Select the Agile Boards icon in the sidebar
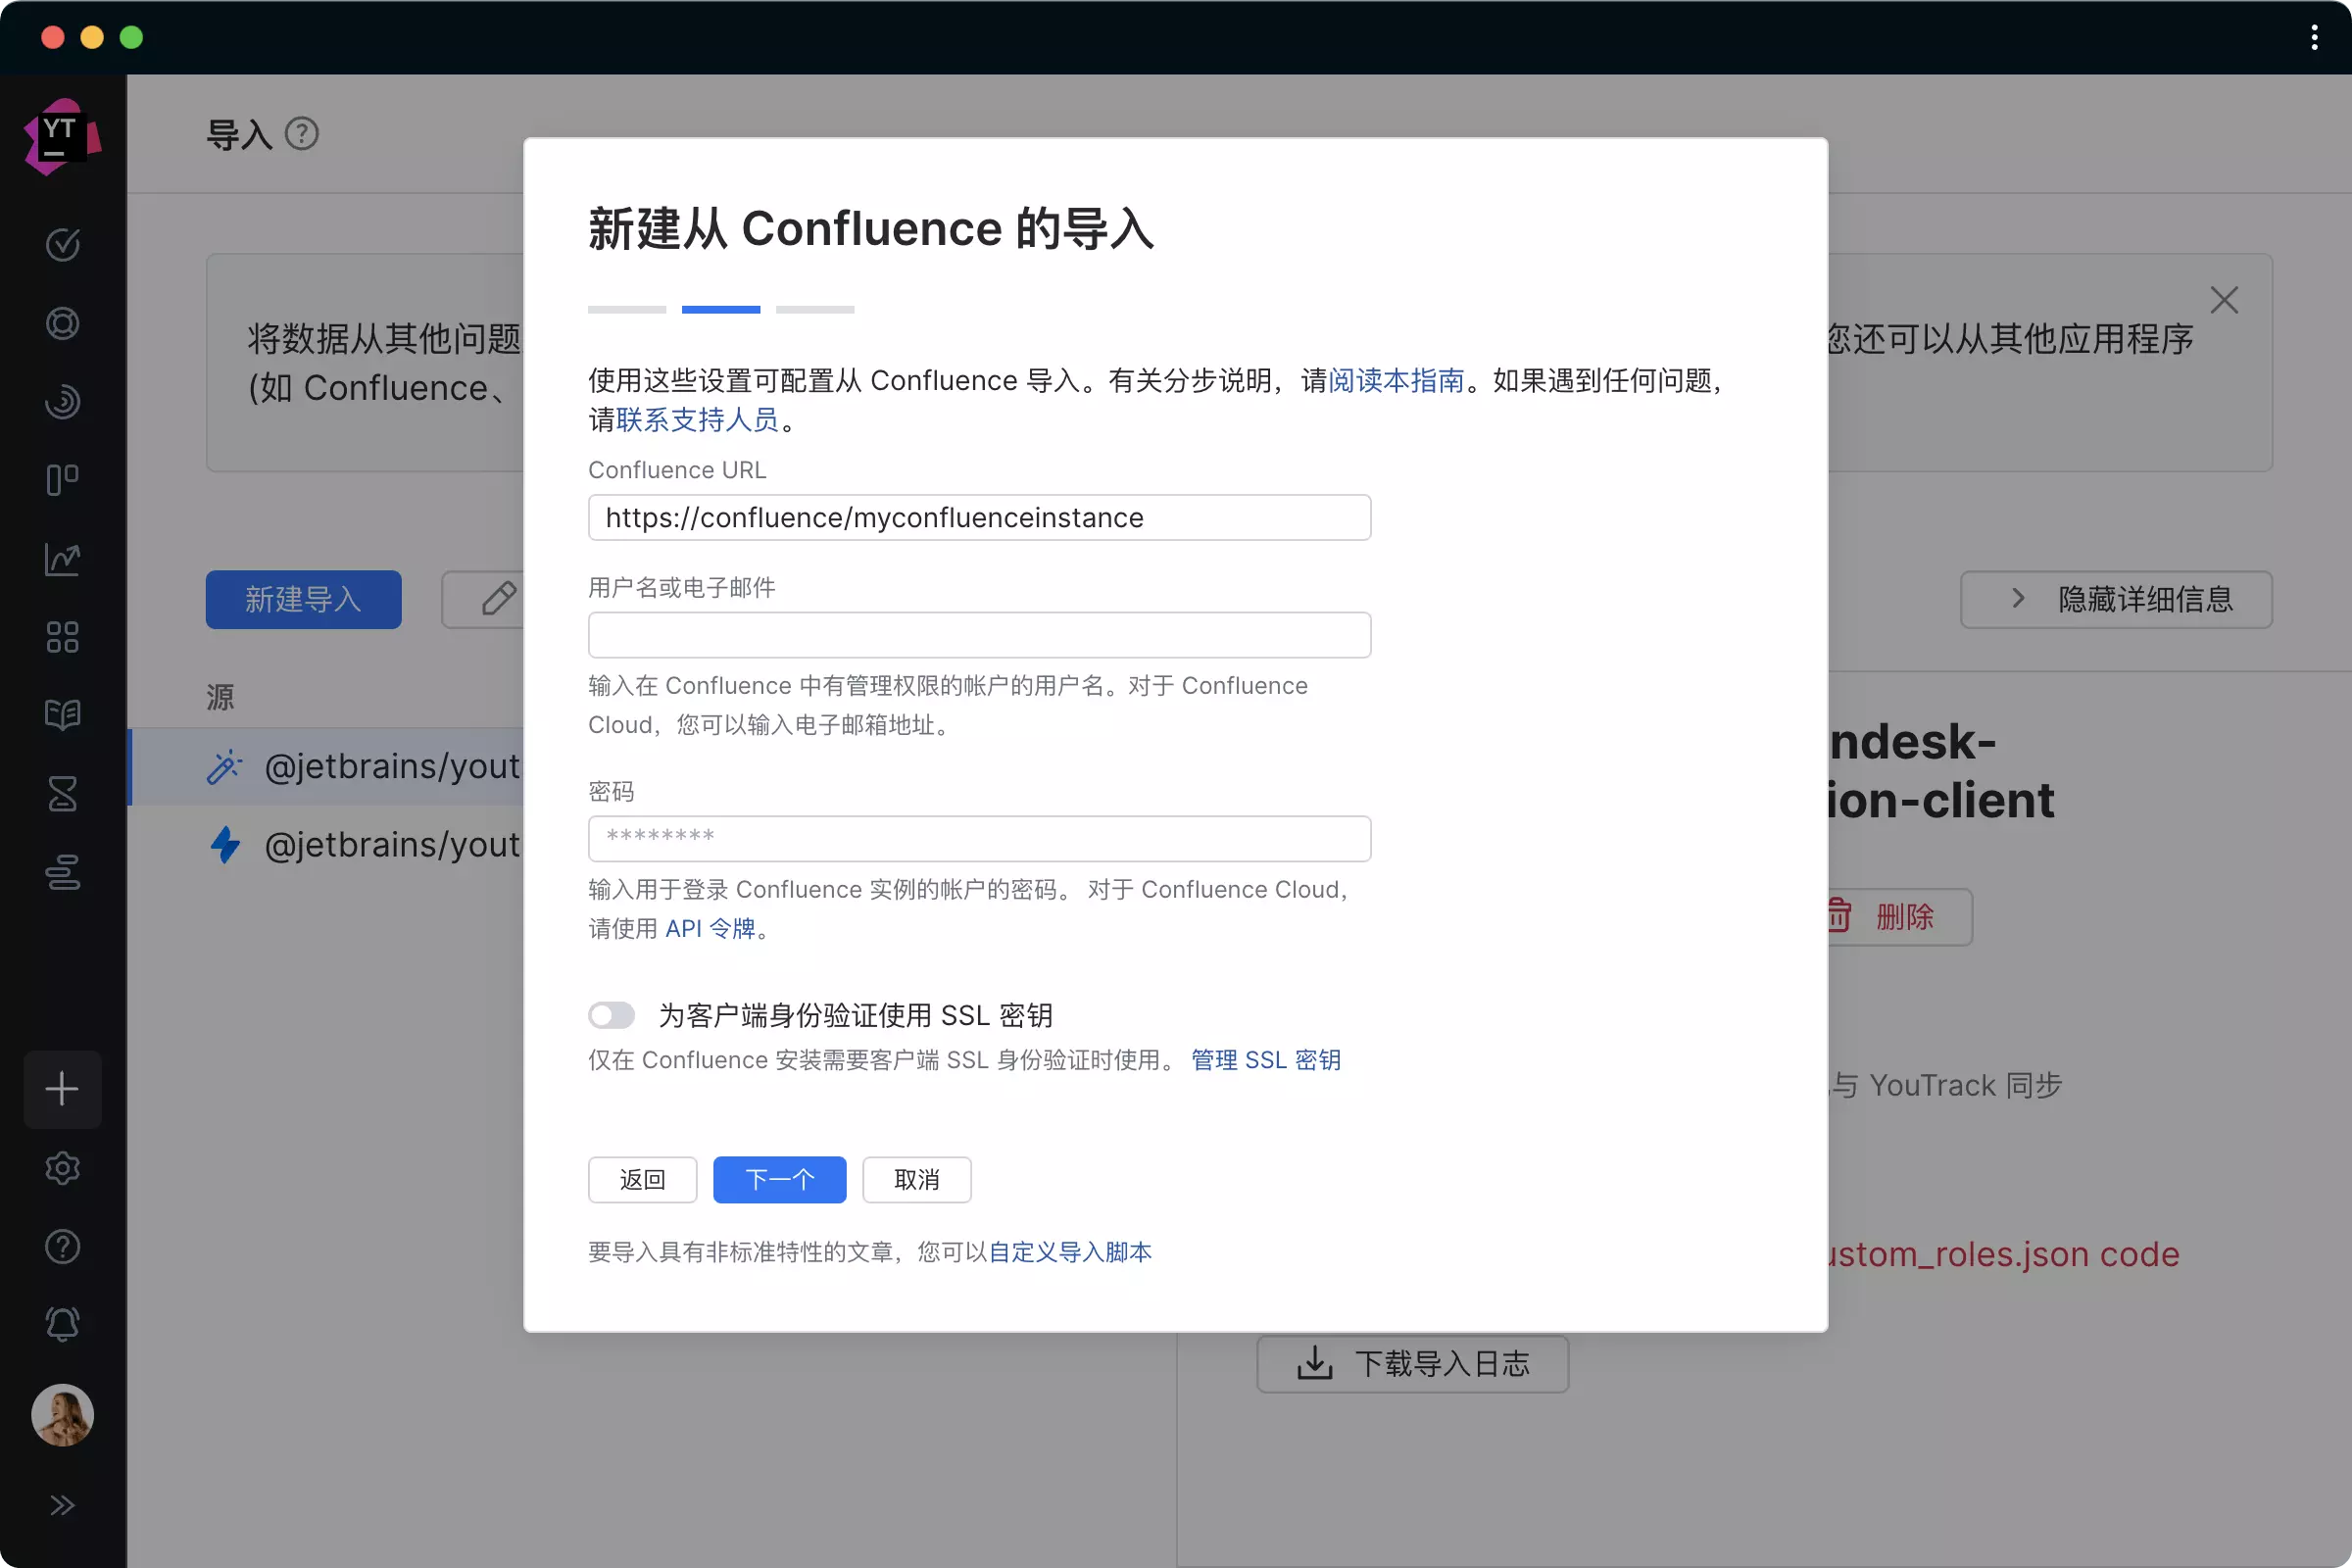2352x1568 pixels. pos(62,480)
